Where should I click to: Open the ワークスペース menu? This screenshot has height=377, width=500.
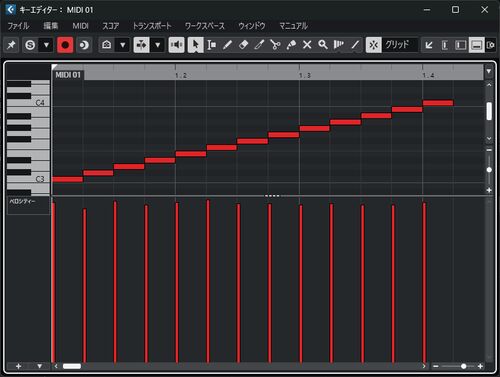tap(205, 26)
